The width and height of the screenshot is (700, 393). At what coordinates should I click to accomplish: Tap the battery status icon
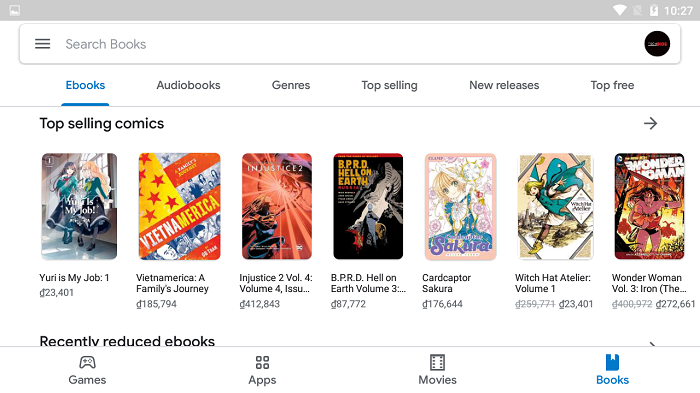(x=654, y=10)
